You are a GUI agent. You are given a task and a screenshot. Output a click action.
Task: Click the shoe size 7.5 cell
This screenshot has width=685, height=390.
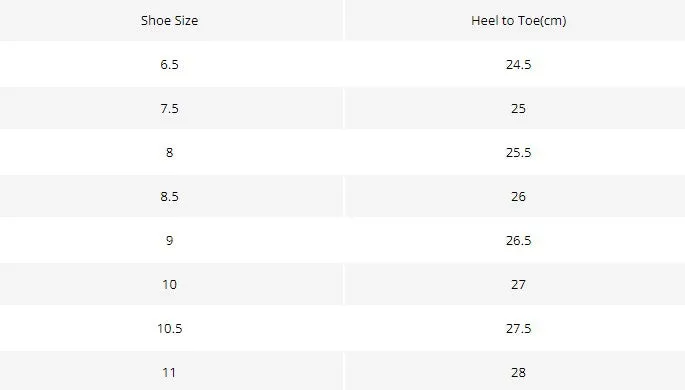[x=170, y=108]
